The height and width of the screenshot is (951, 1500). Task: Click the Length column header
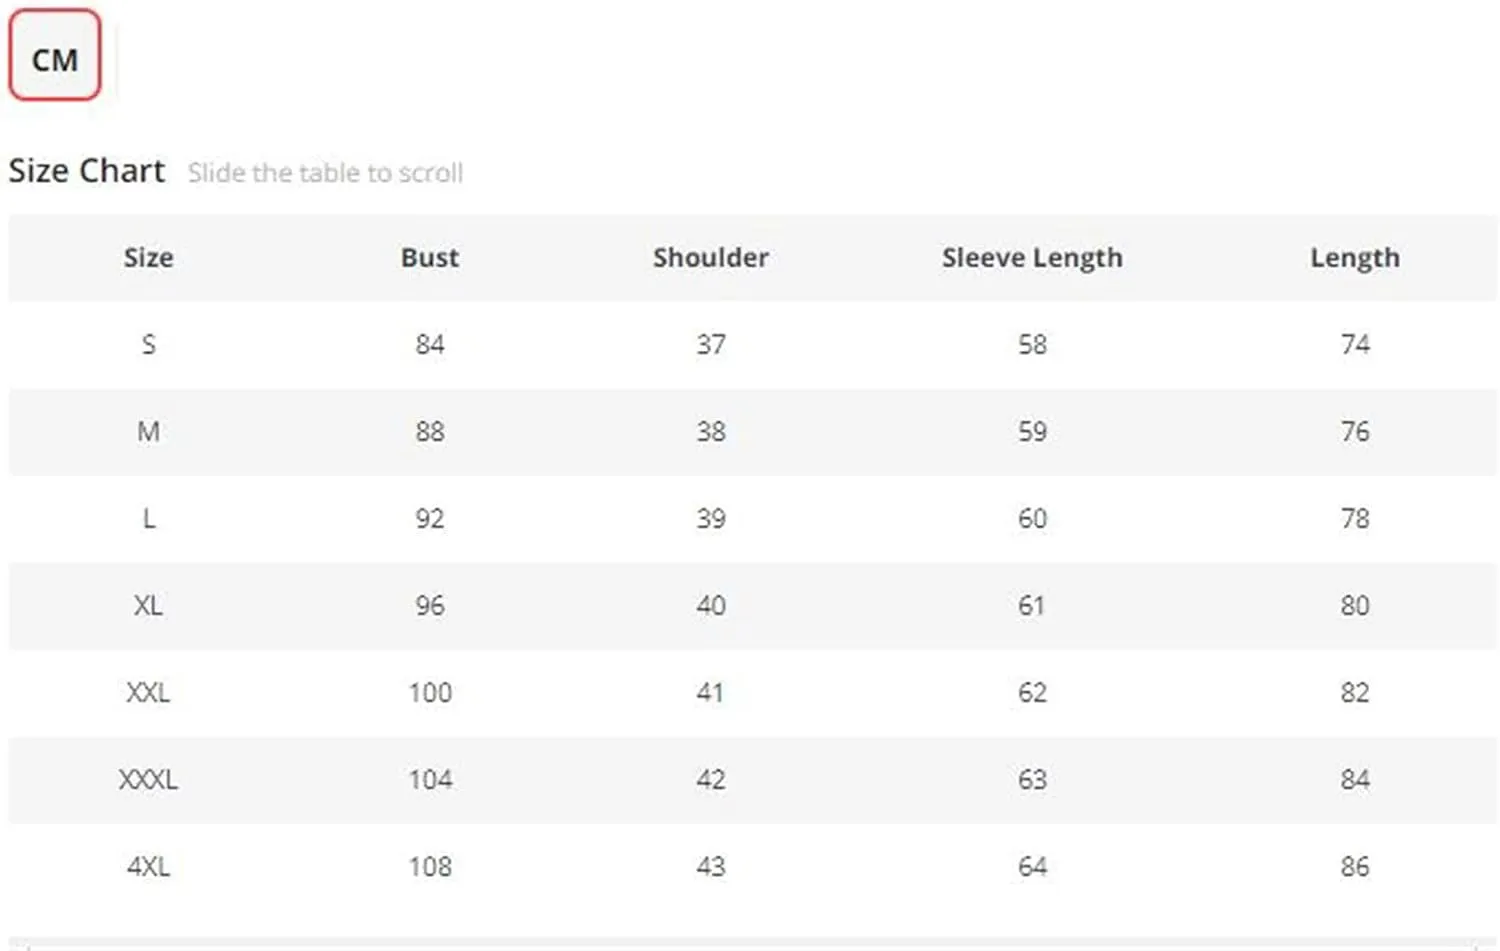(x=1355, y=258)
